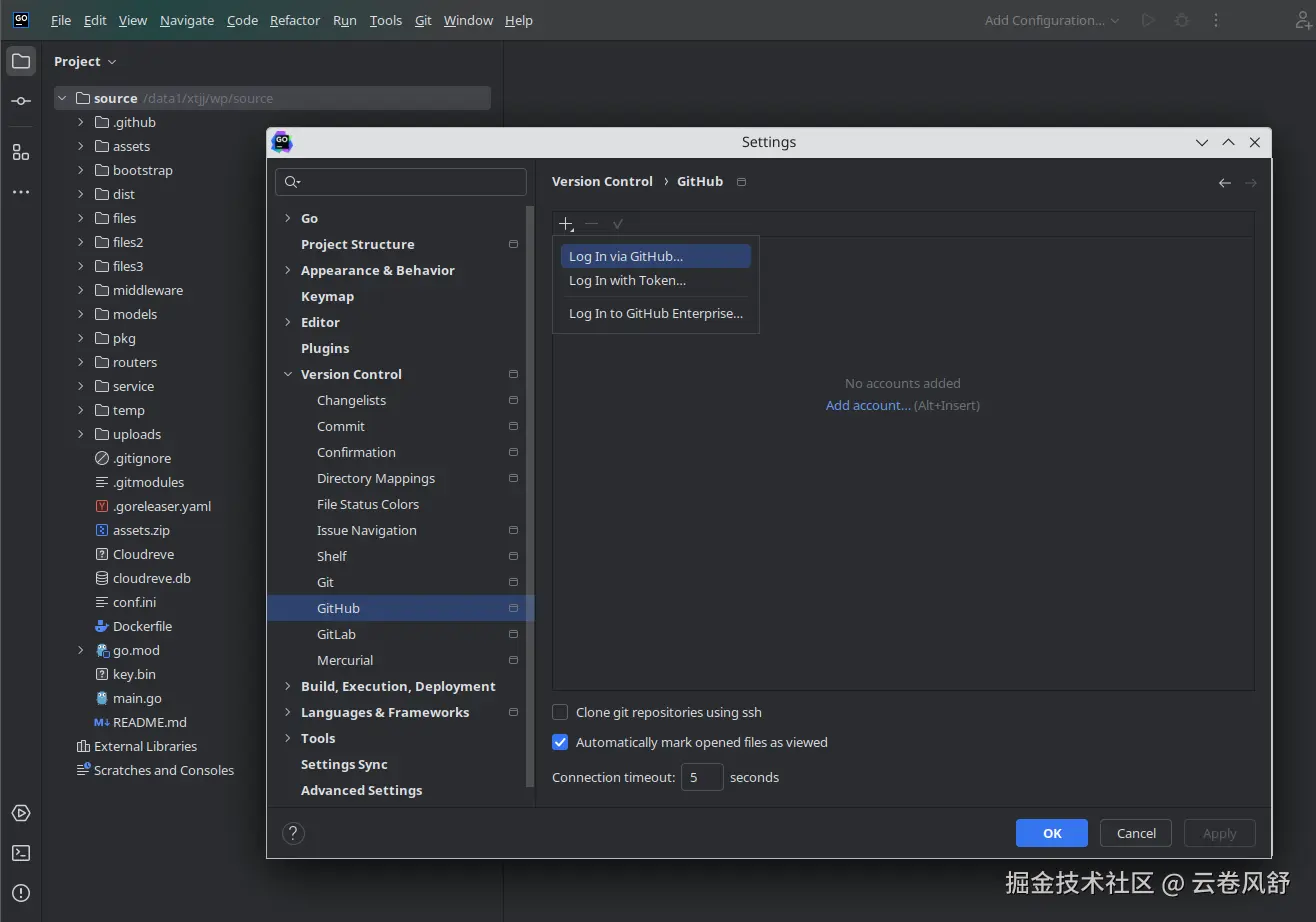Open the Project tool window icon

[x=20, y=61]
